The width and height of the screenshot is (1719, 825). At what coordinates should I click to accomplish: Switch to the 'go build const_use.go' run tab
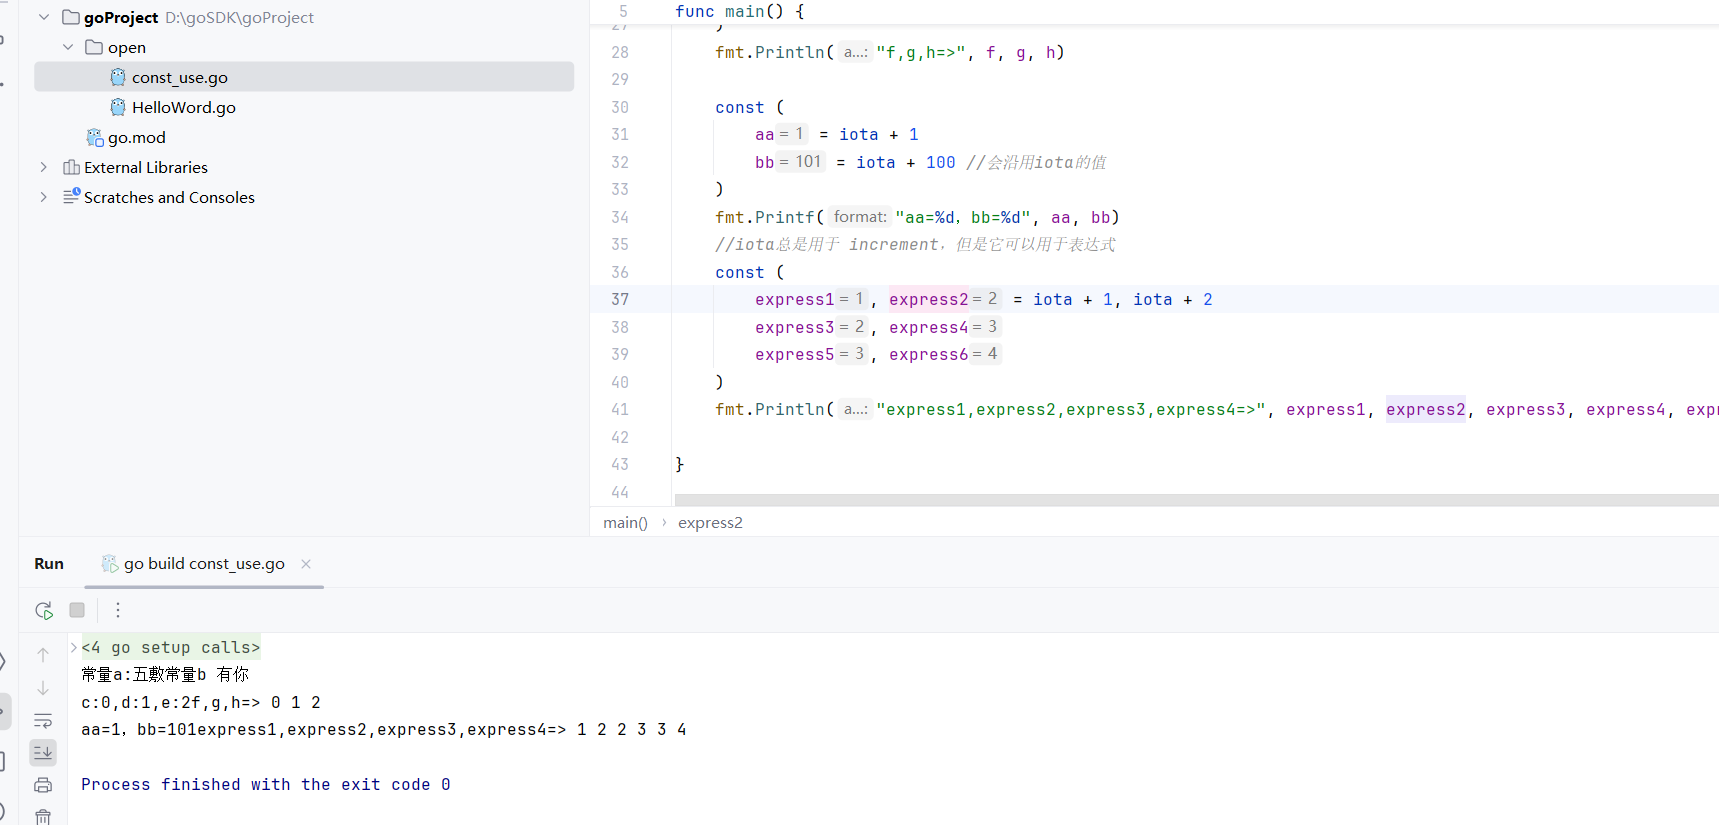pos(204,564)
